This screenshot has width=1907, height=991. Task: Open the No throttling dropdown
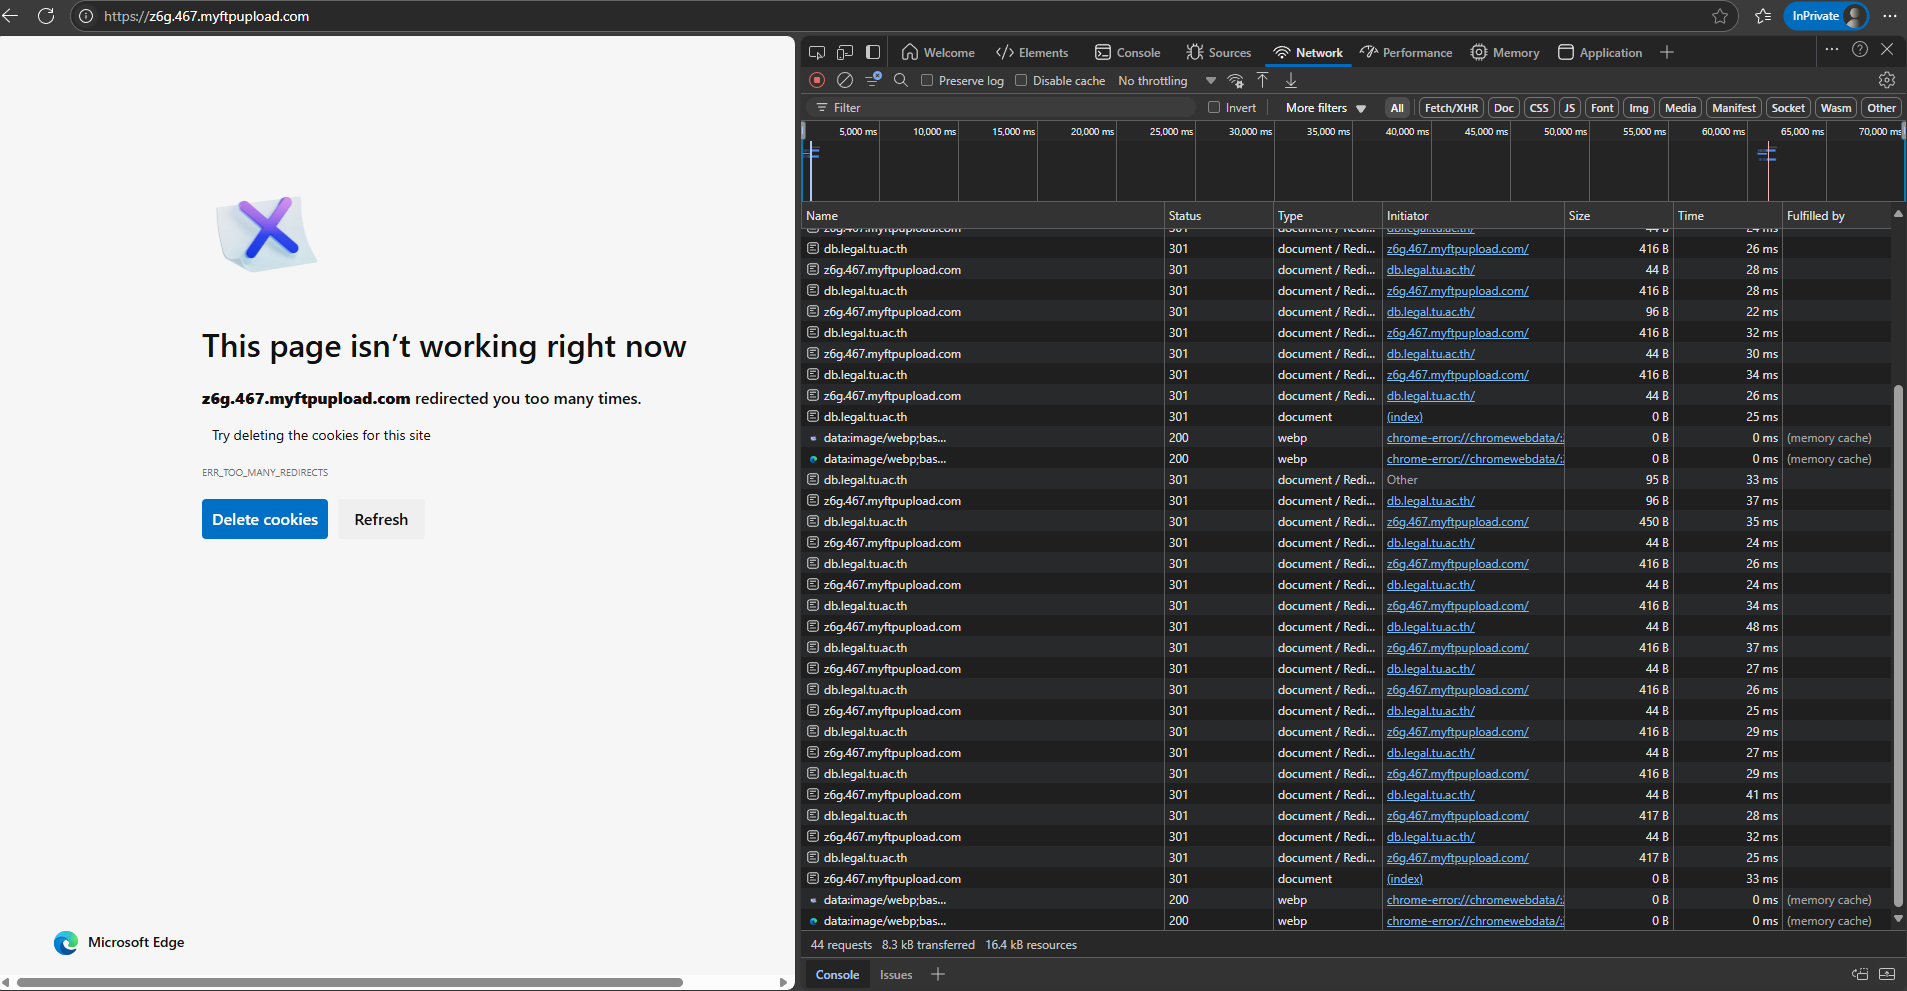click(1167, 81)
